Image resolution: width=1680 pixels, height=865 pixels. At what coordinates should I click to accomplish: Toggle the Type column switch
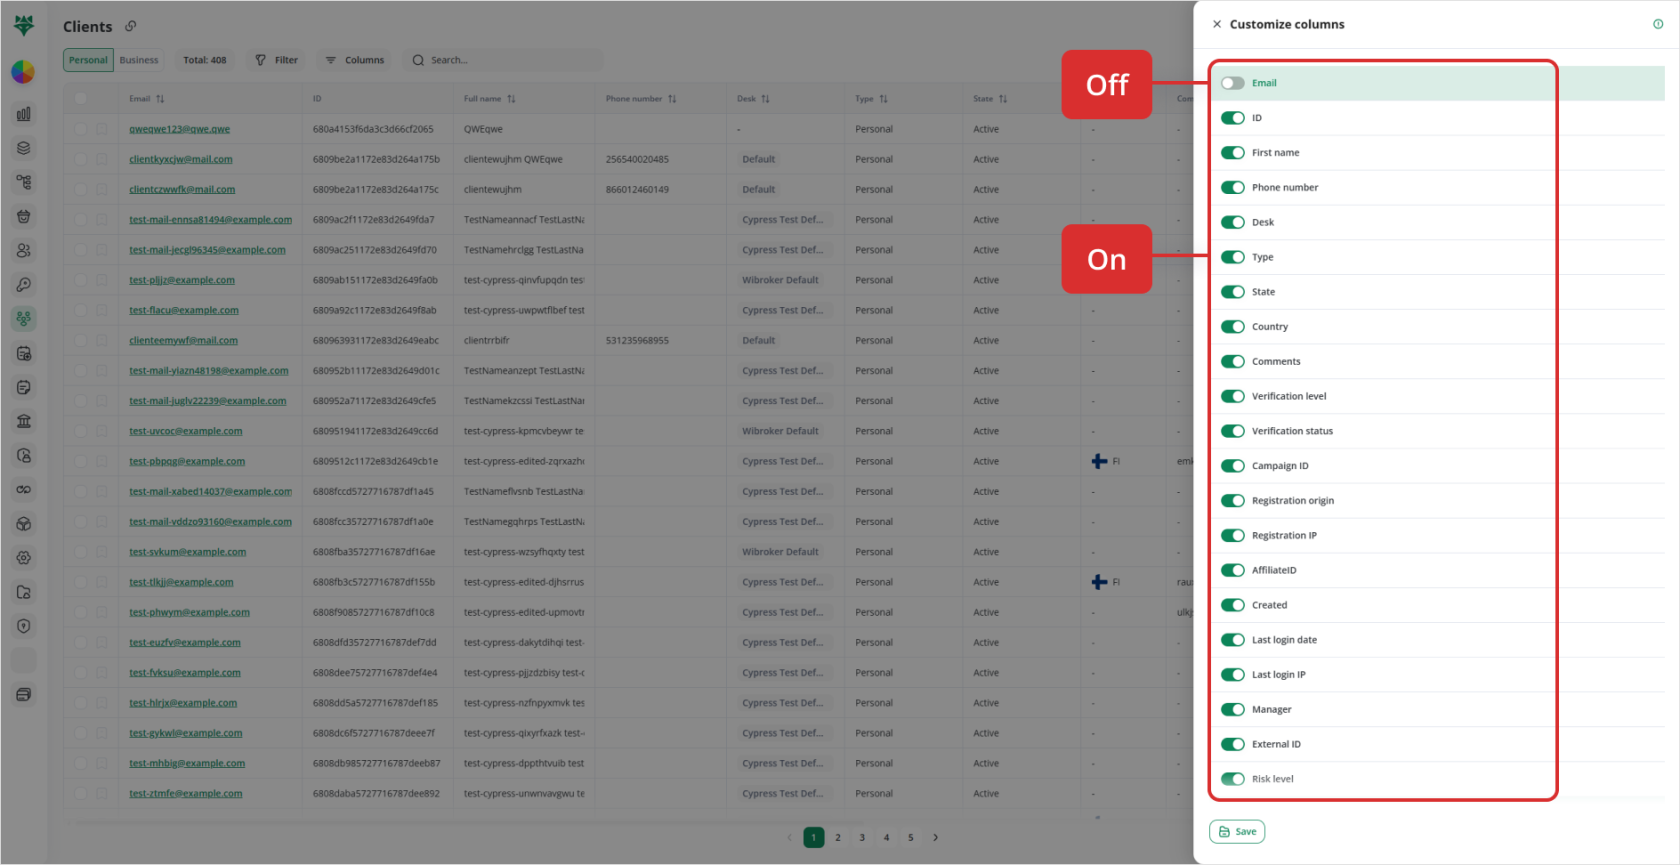[1233, 257]
